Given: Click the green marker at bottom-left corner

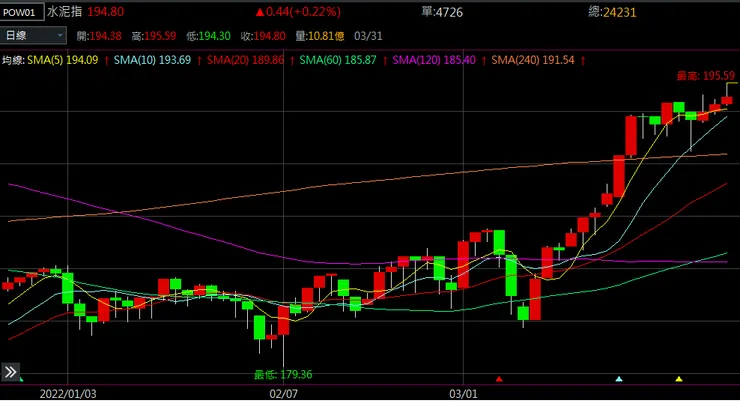Looking at the screenshot, I should [21, 379].
